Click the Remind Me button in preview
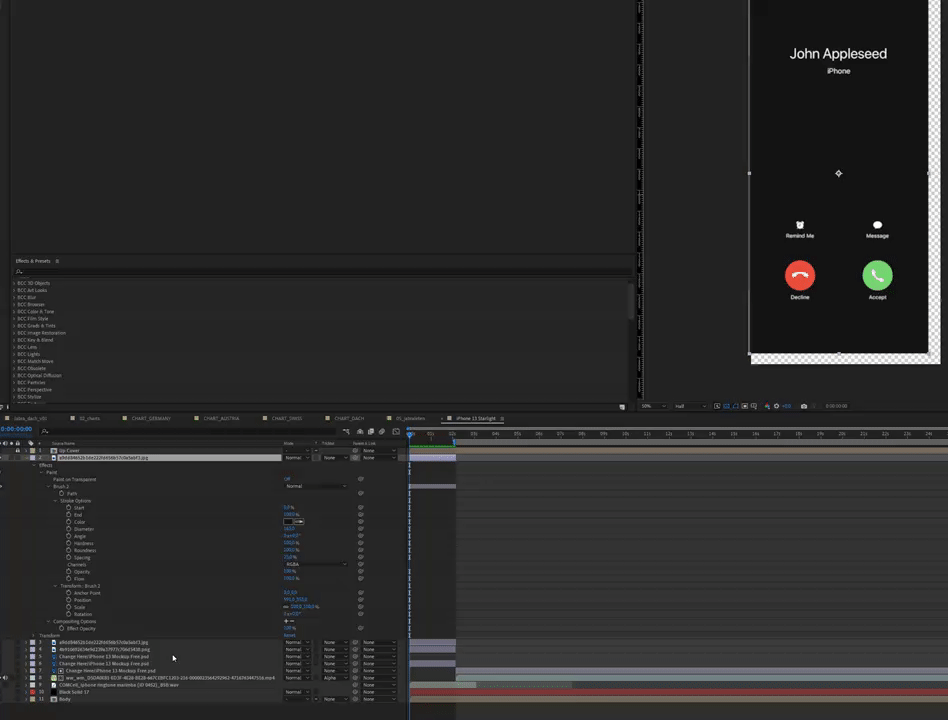 (x=800, y=229)
